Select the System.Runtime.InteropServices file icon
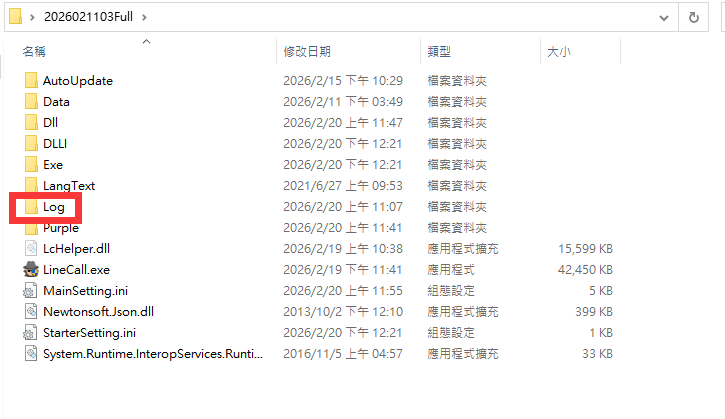The height and width of the screenshot is (419, 725). tap(31, 354)
